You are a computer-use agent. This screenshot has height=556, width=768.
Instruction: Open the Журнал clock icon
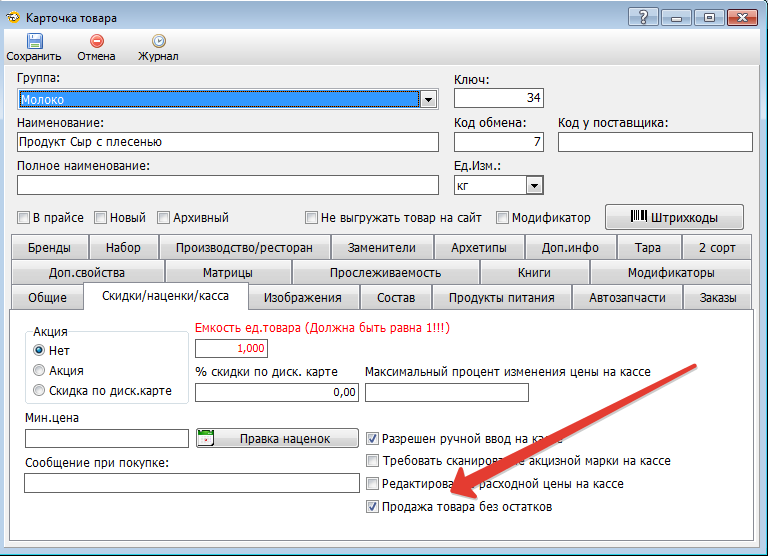point(158,41)
